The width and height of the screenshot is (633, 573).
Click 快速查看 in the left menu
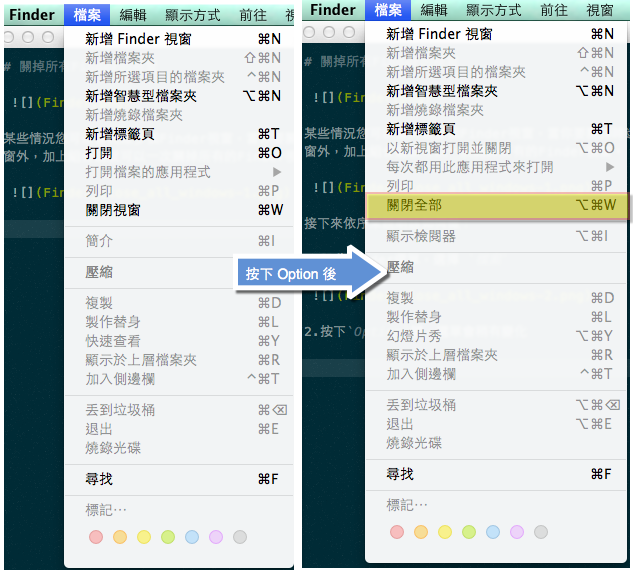point(113,341)
